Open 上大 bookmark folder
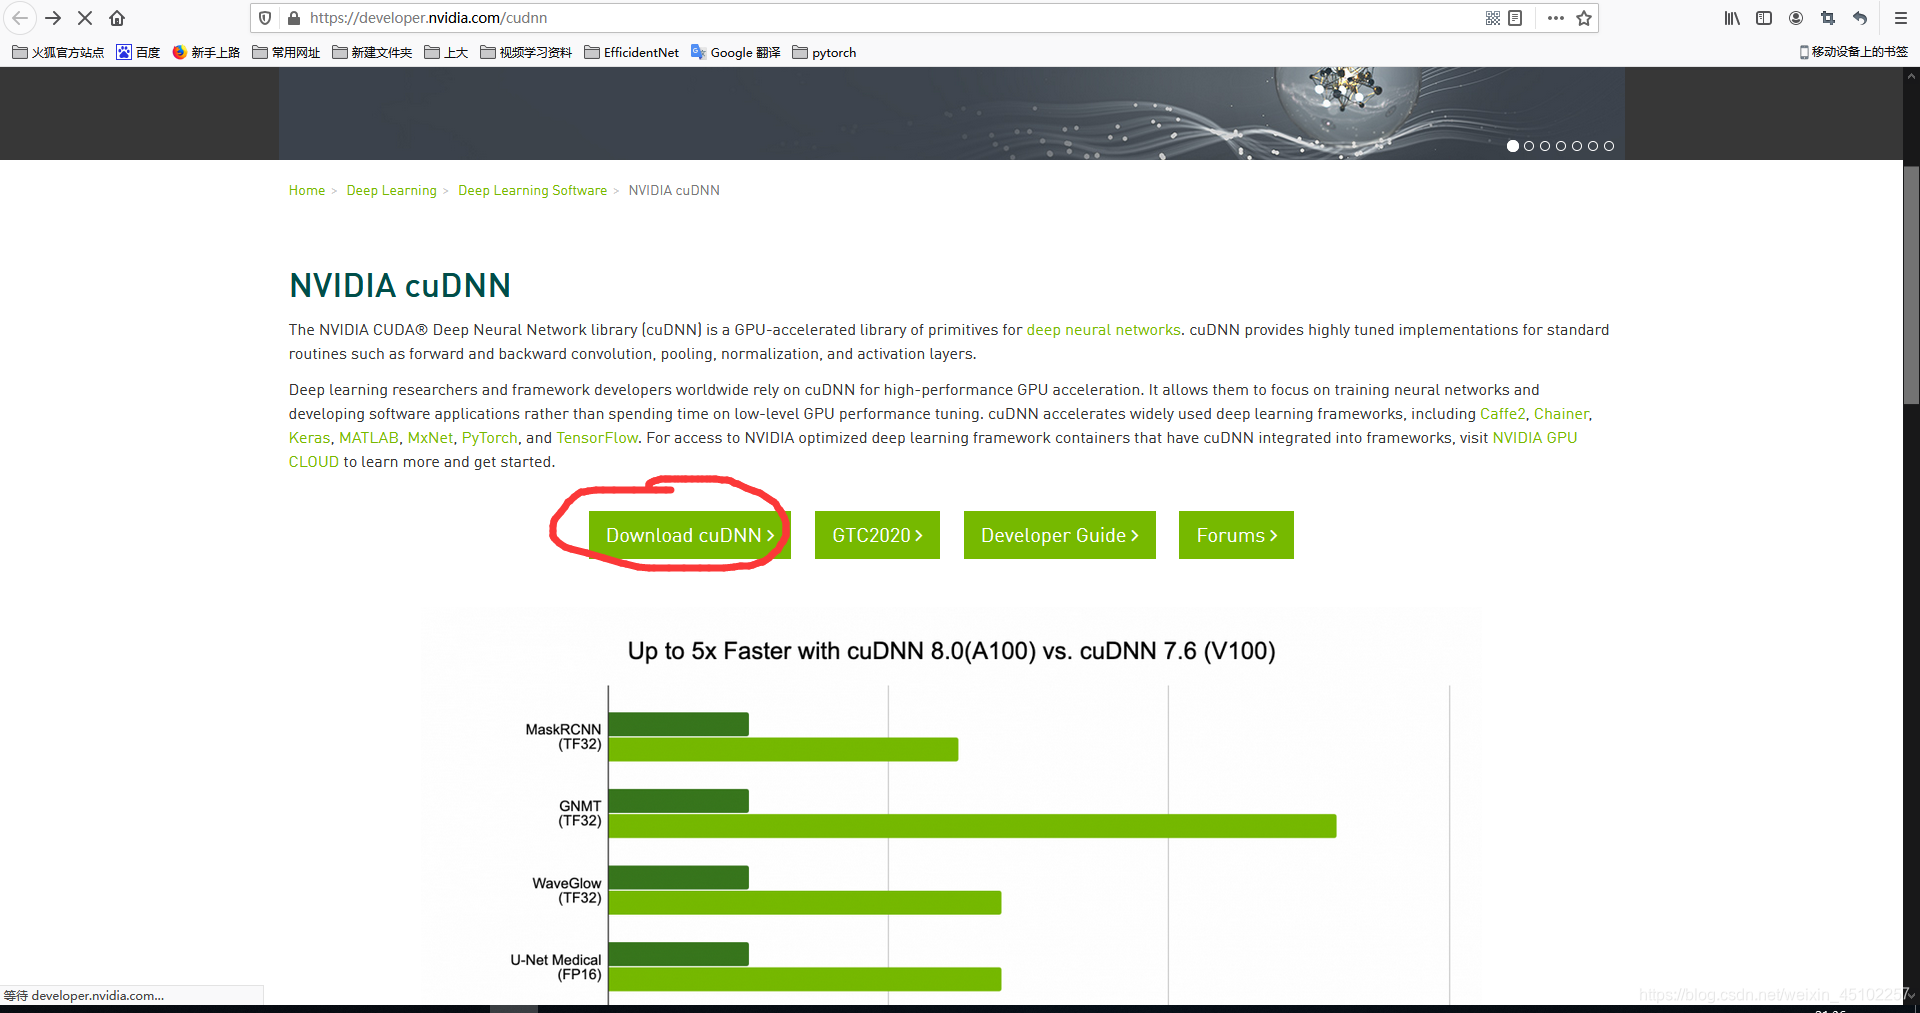This screenshot has width=1920, height=1013. tap(446, 52)
